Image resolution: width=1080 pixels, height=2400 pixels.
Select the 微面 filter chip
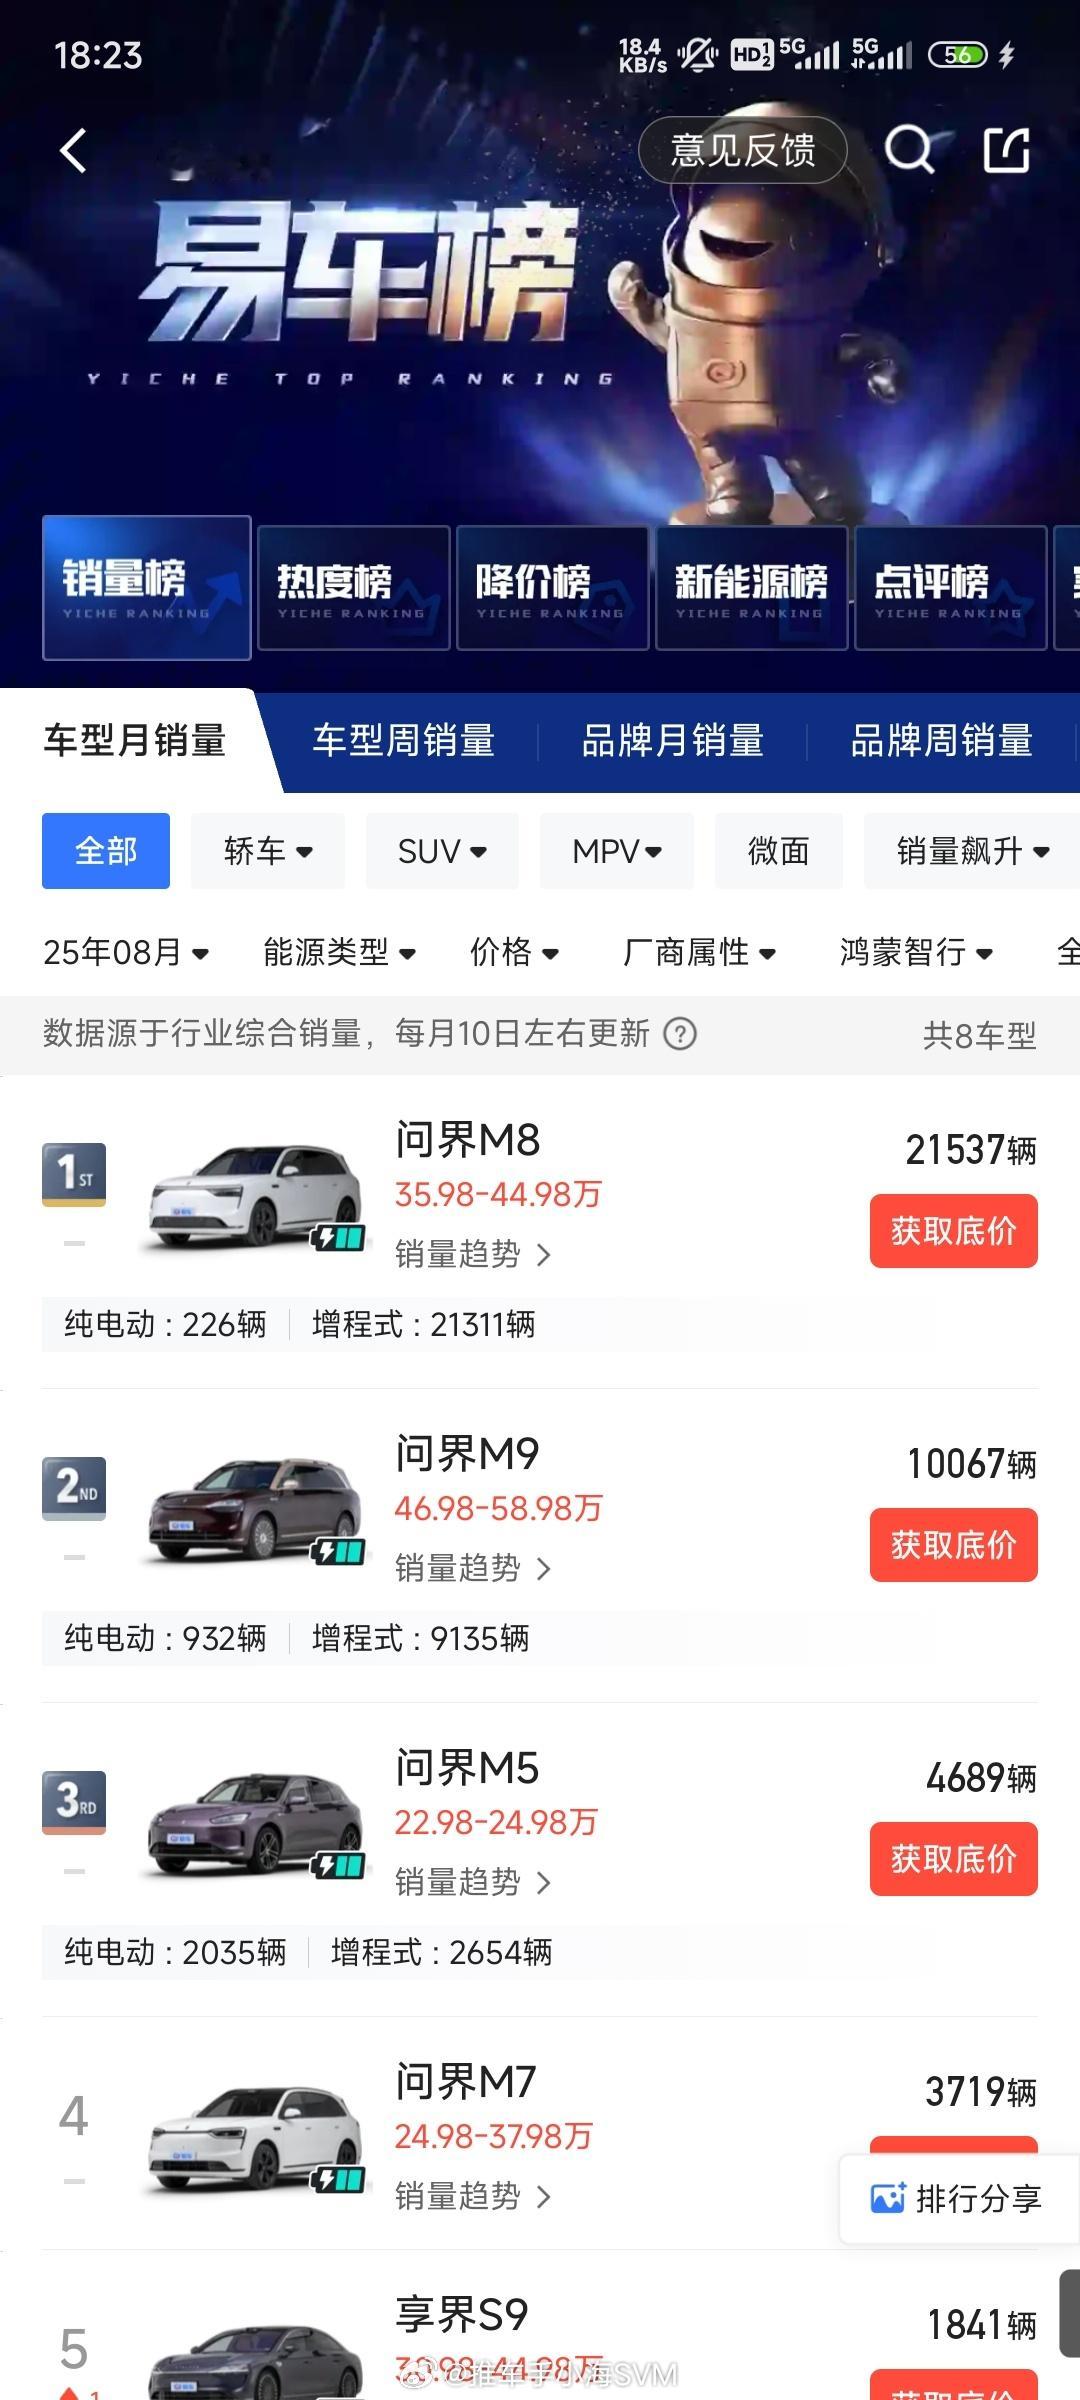(x=778, y=851)
